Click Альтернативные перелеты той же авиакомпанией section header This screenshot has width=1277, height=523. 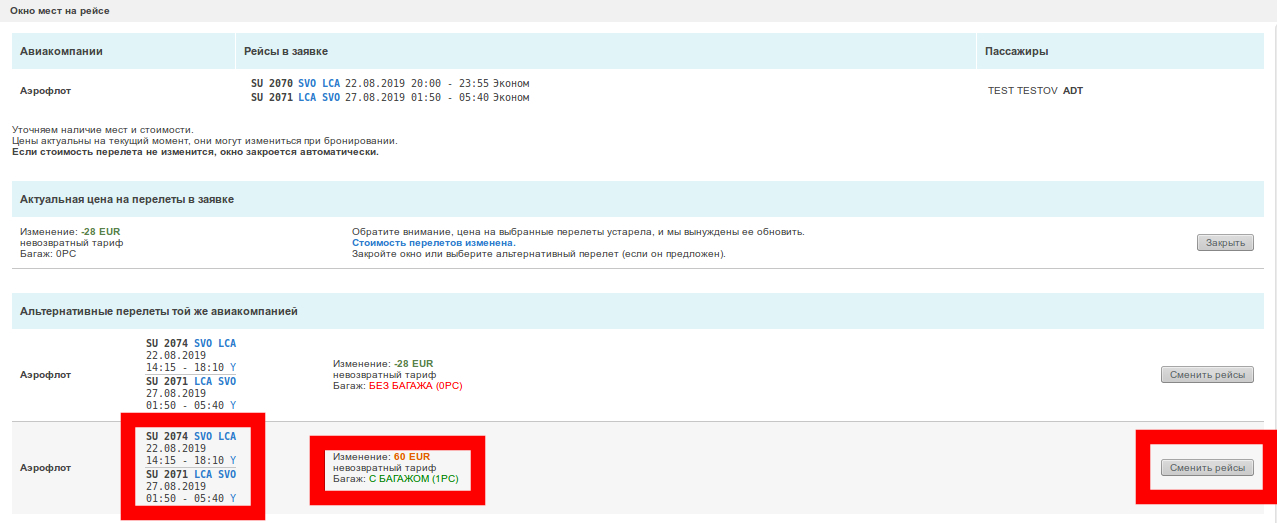pyautogui.click(x=158, y=311)
